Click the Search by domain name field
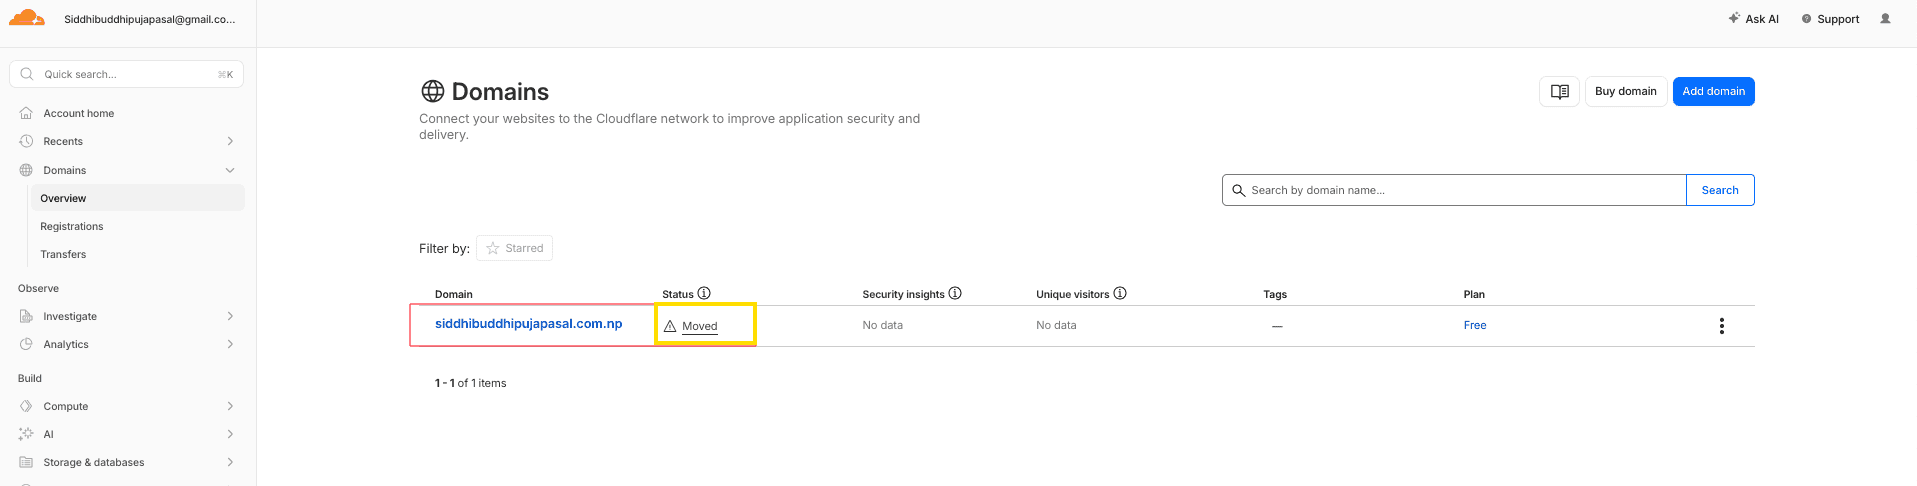The height and width of the screenshot is (486, 1917). pos(1454,190)
